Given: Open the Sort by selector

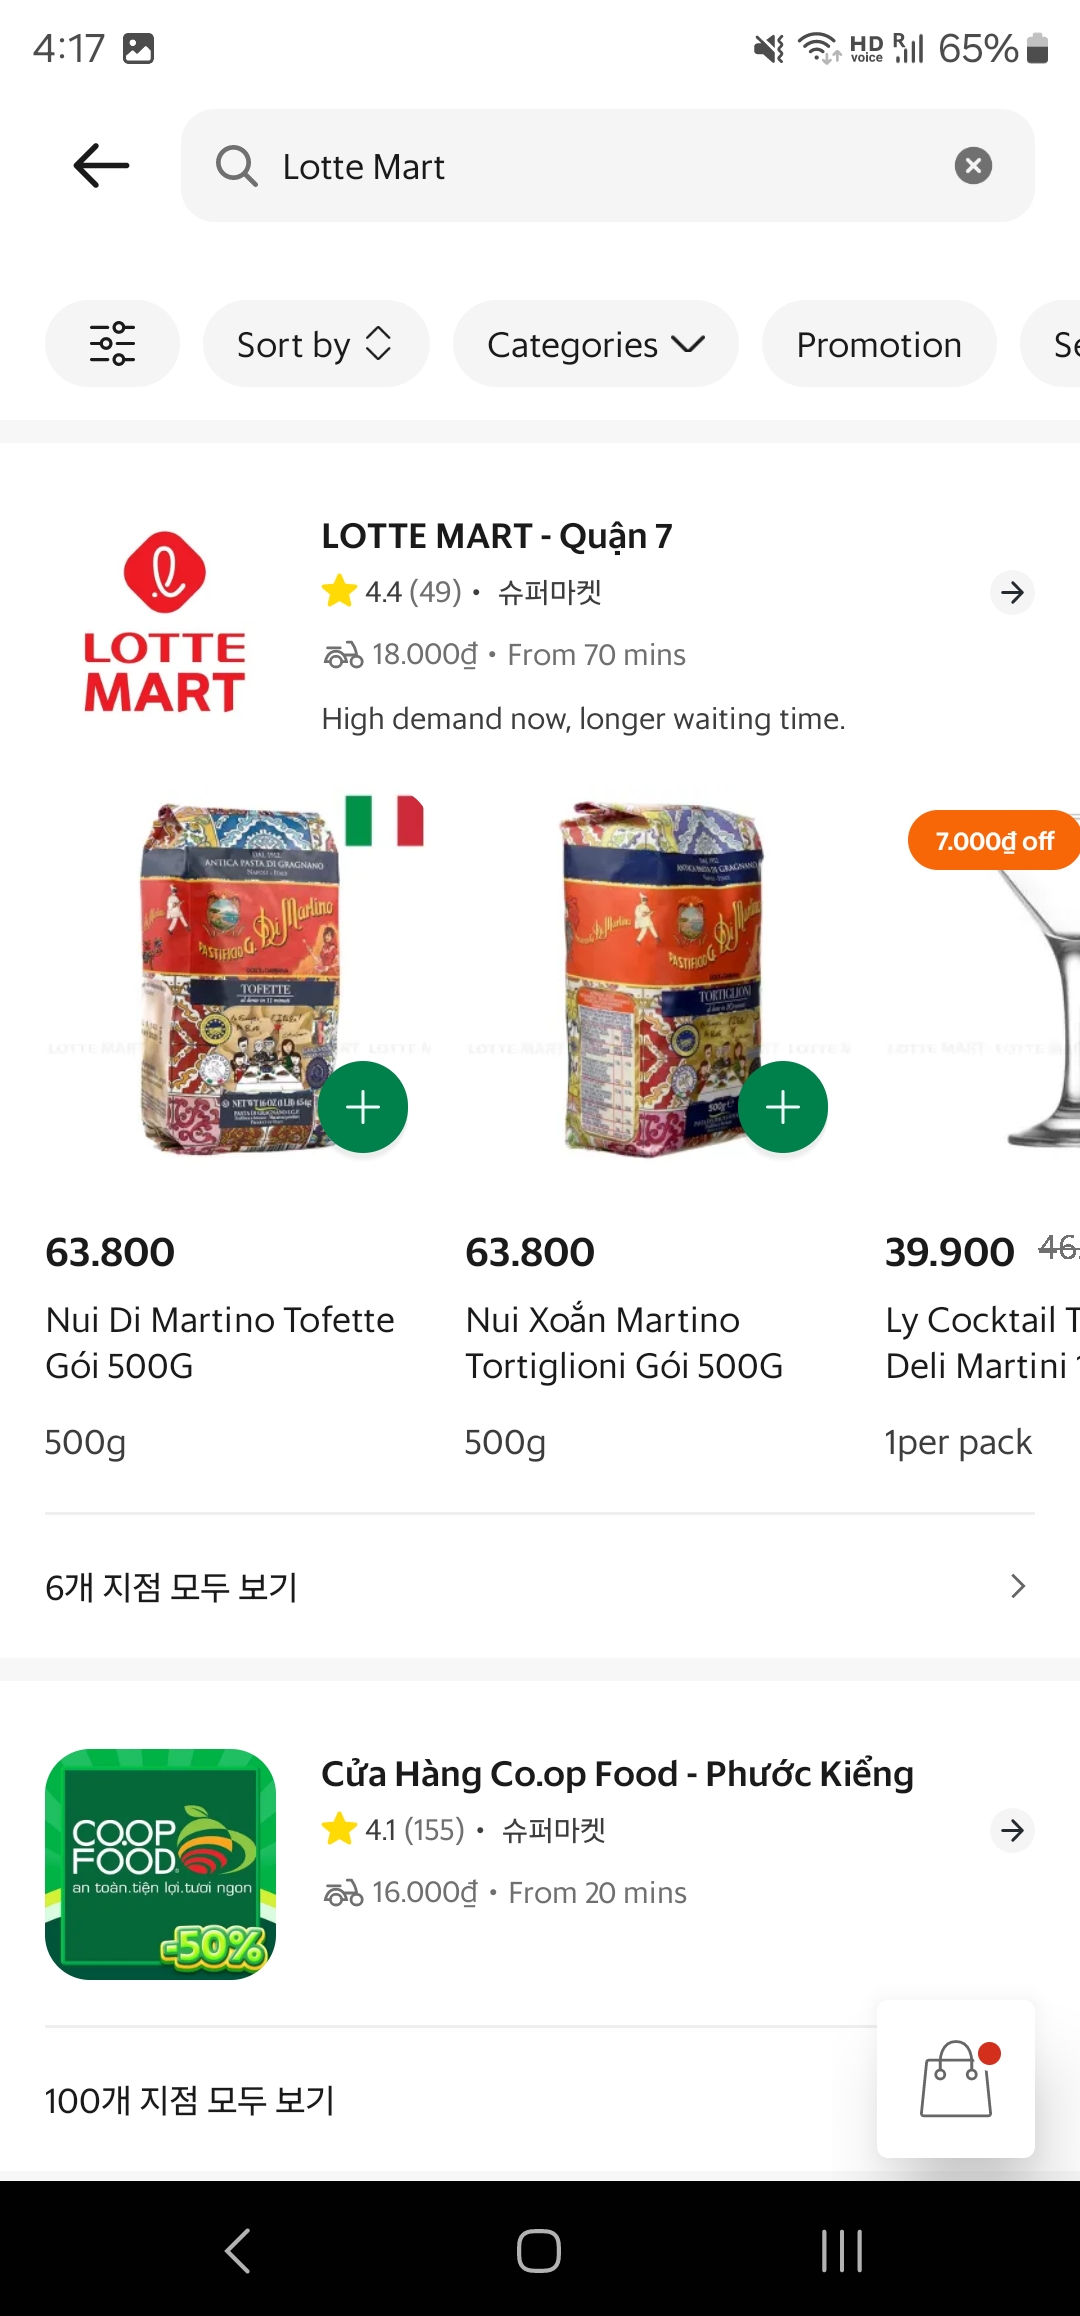Looking at the screenshot, I should [x=315, y=344].
